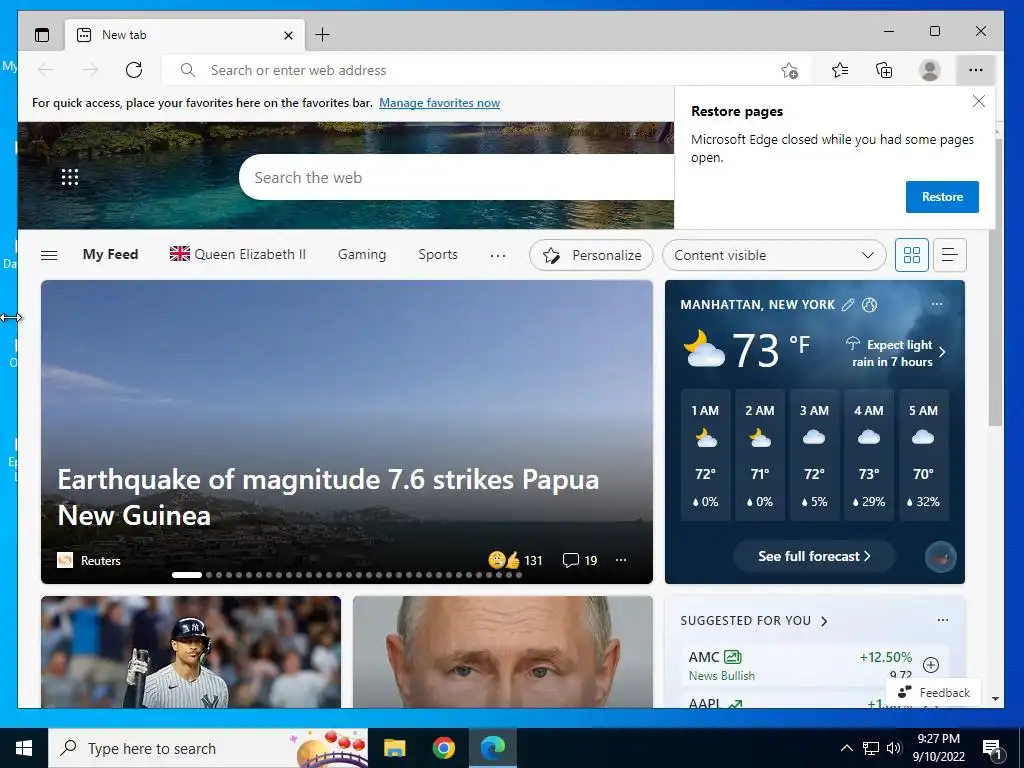Click the browser refresh button

click(x=134, y=70)
